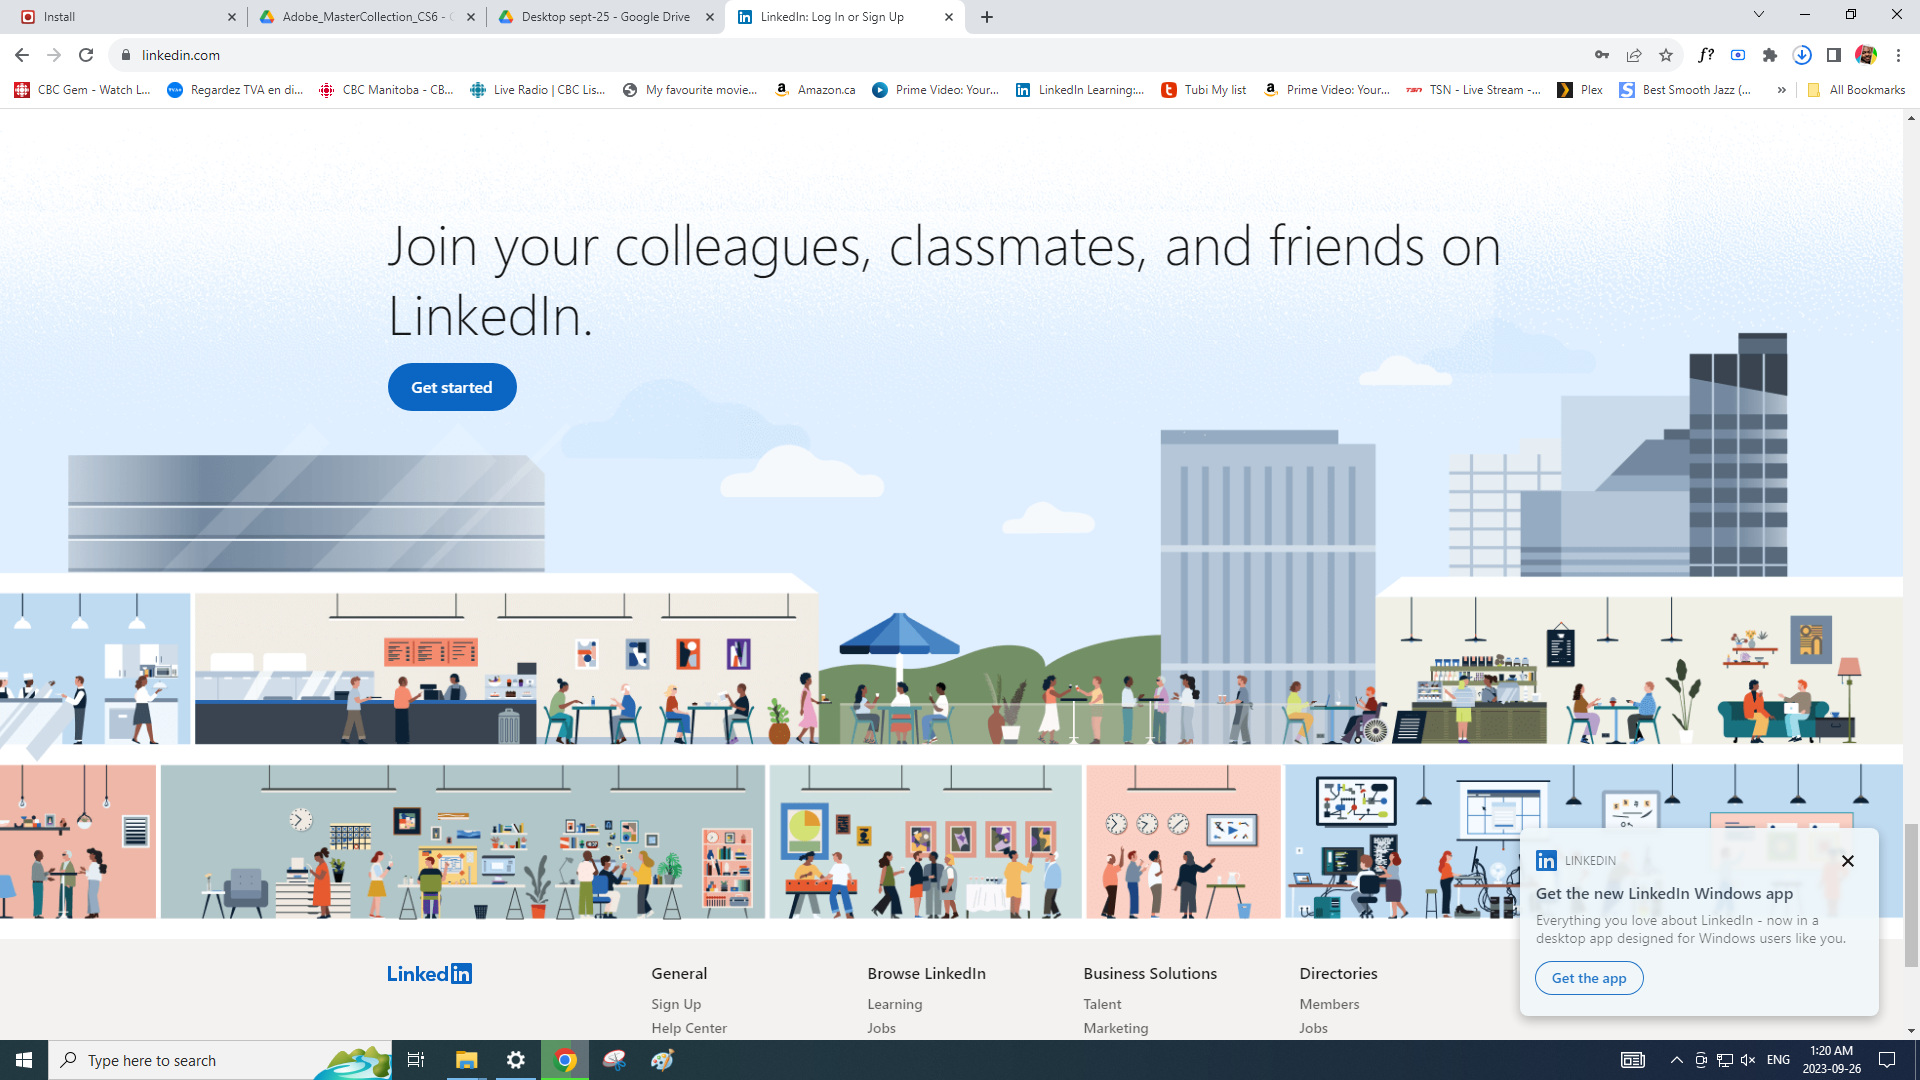Toggle the side panel icon

pyautogui.click(x=1834, y=55)
